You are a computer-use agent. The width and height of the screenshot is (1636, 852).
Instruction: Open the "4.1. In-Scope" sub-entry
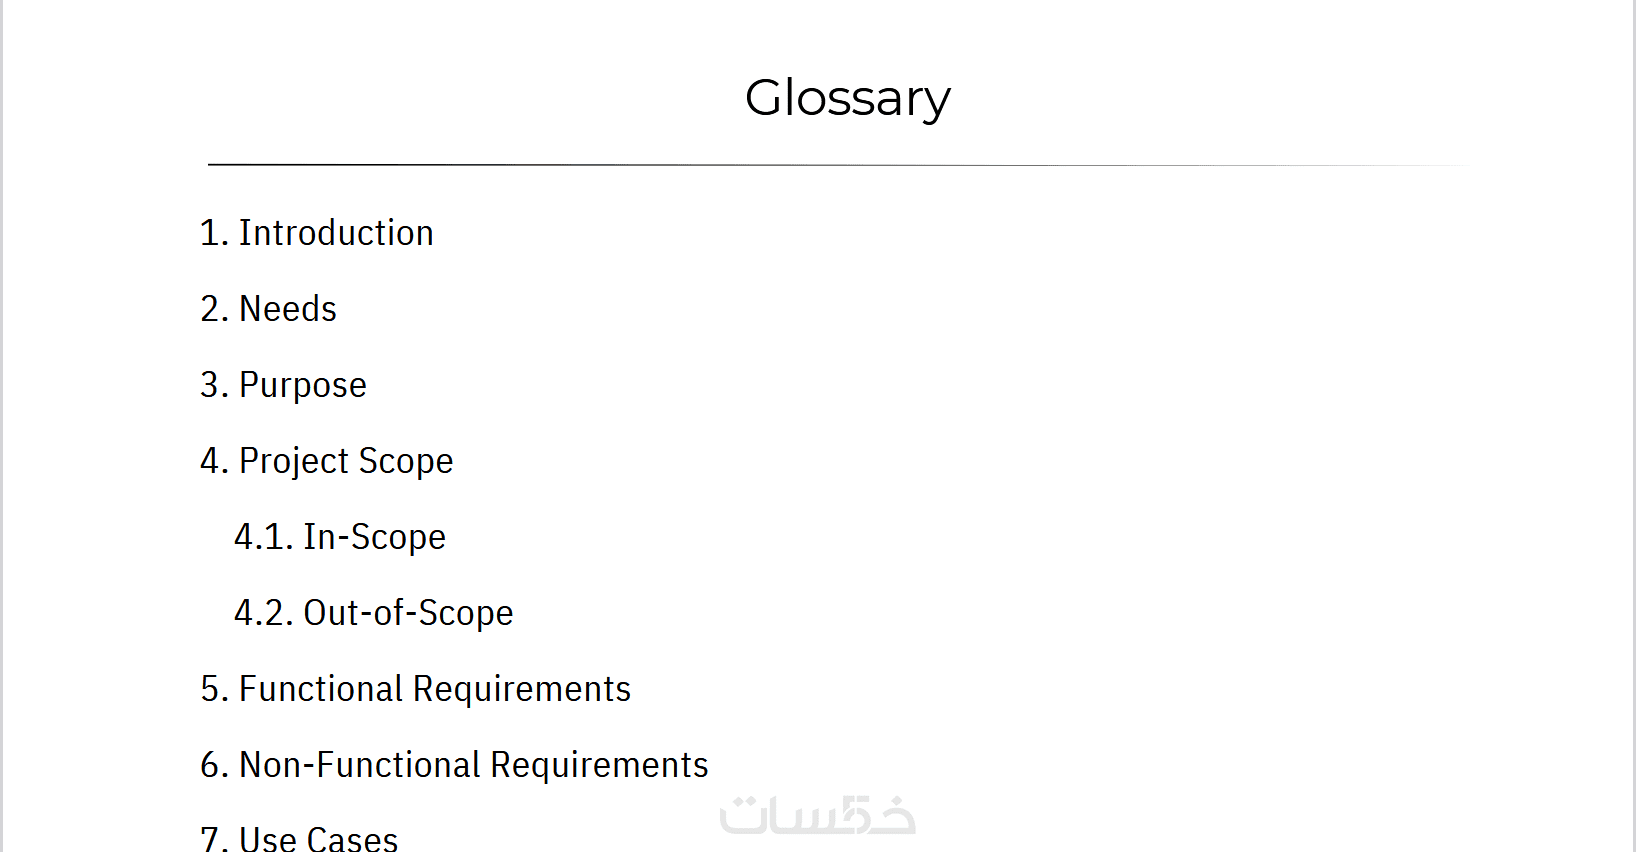pos(340,537)
